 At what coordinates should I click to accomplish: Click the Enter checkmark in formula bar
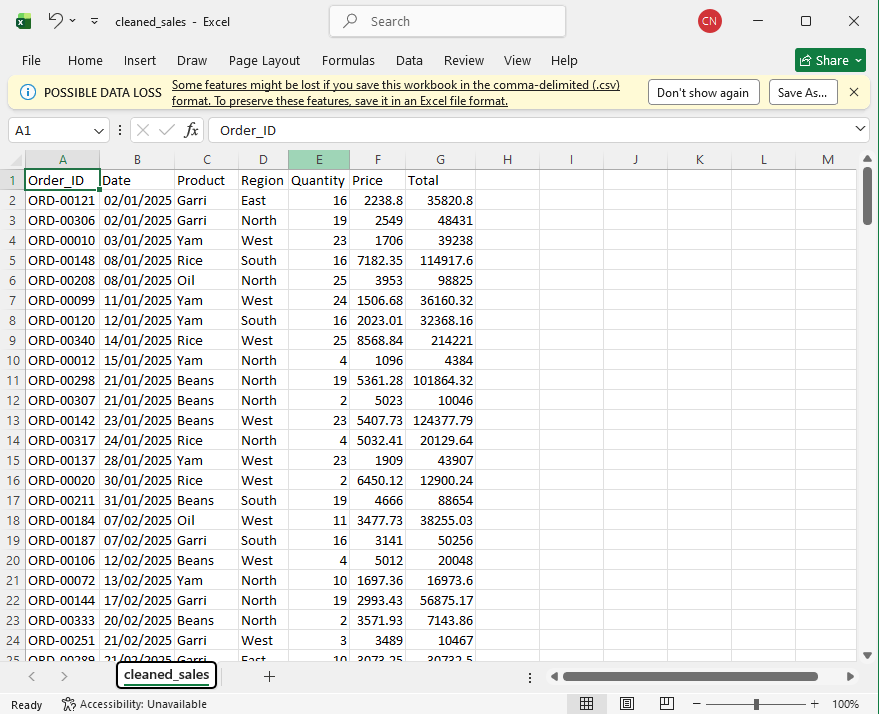166,131
